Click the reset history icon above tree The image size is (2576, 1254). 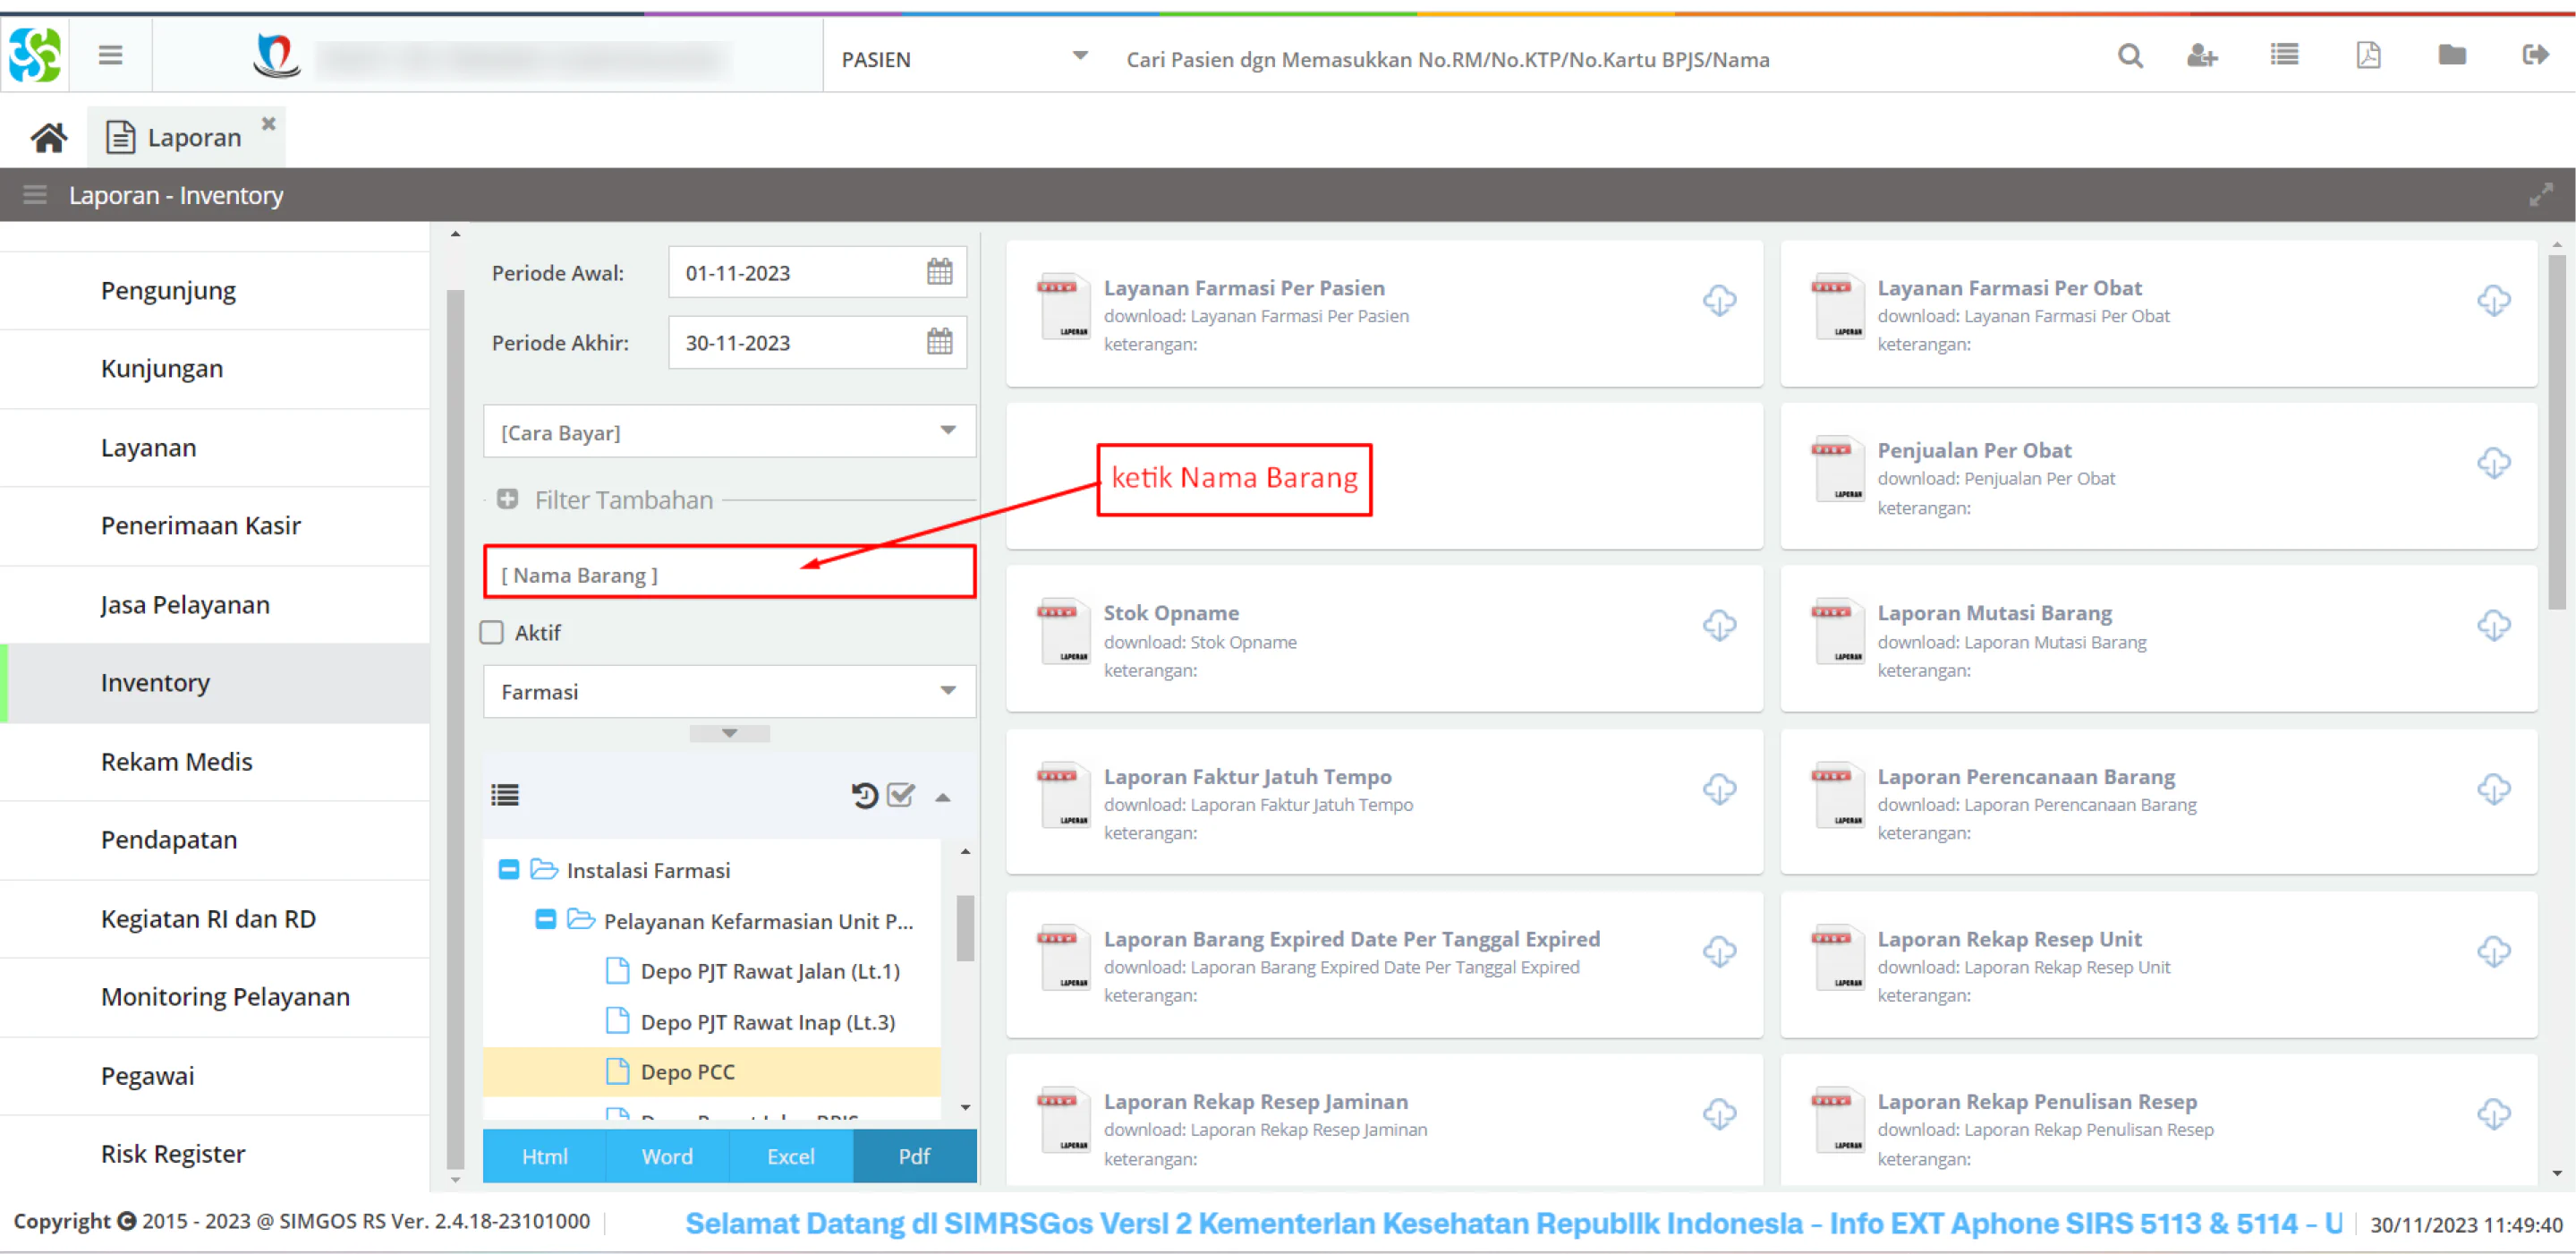(x=864, y=795)
